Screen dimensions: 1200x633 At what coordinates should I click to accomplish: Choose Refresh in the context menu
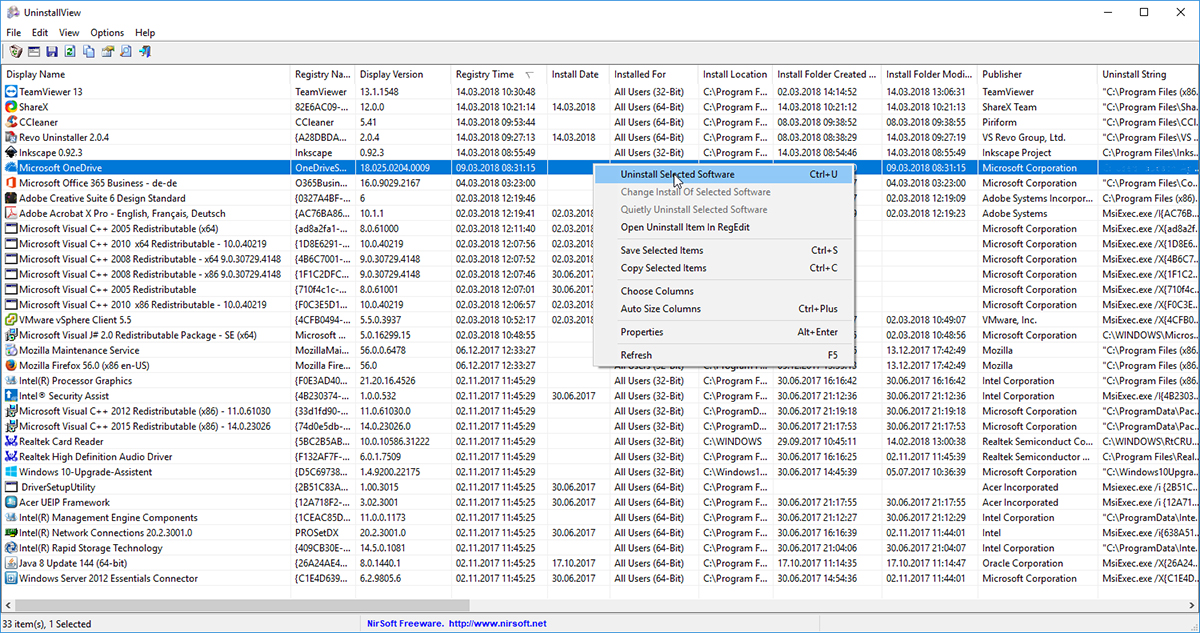(724, 355)
